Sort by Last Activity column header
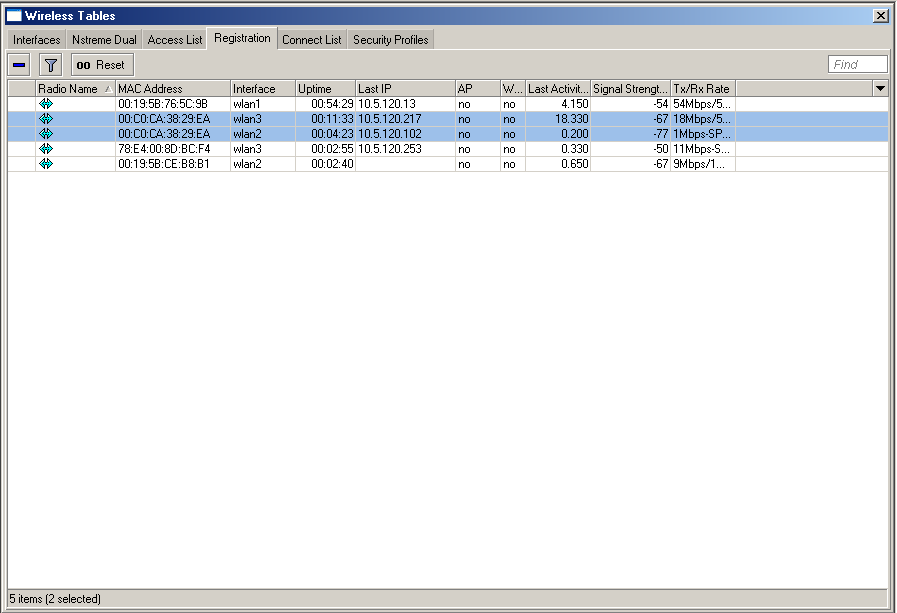Viewport: 897px width, 613px height. (x=558, y=89)
